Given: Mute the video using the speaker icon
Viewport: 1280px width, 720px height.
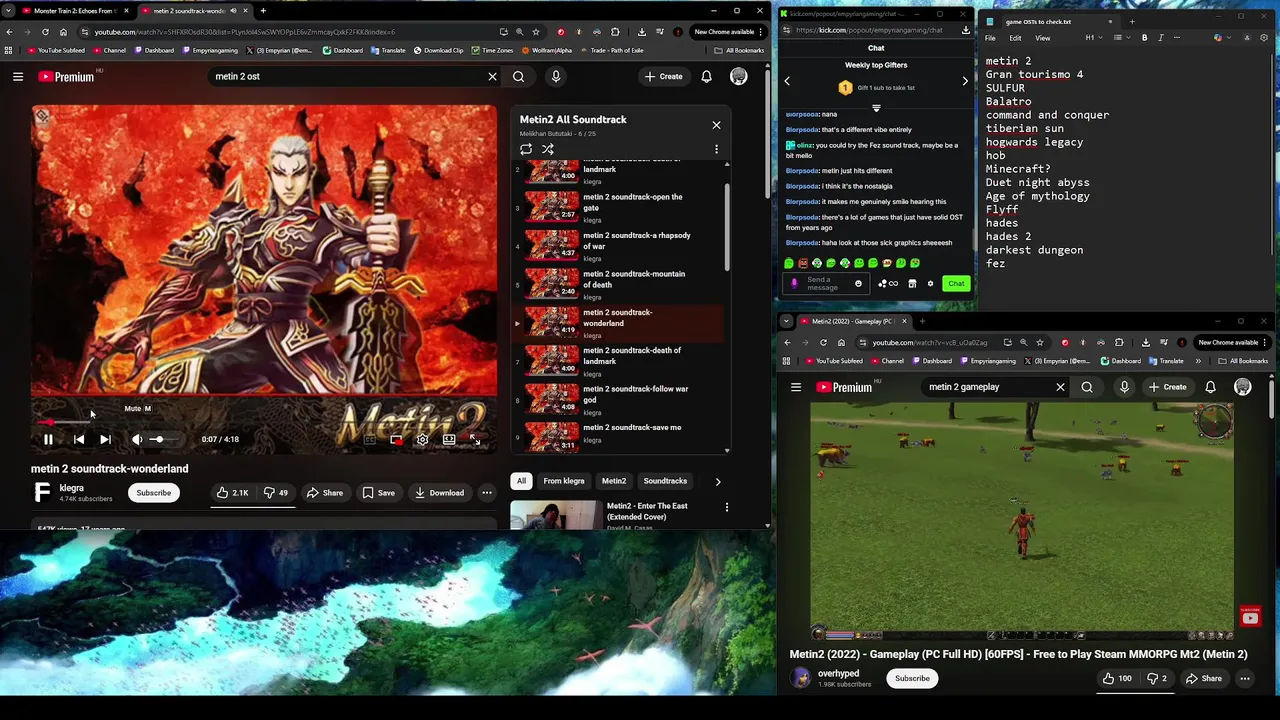Looking at the screenshot, I should (x=137, y=439).
